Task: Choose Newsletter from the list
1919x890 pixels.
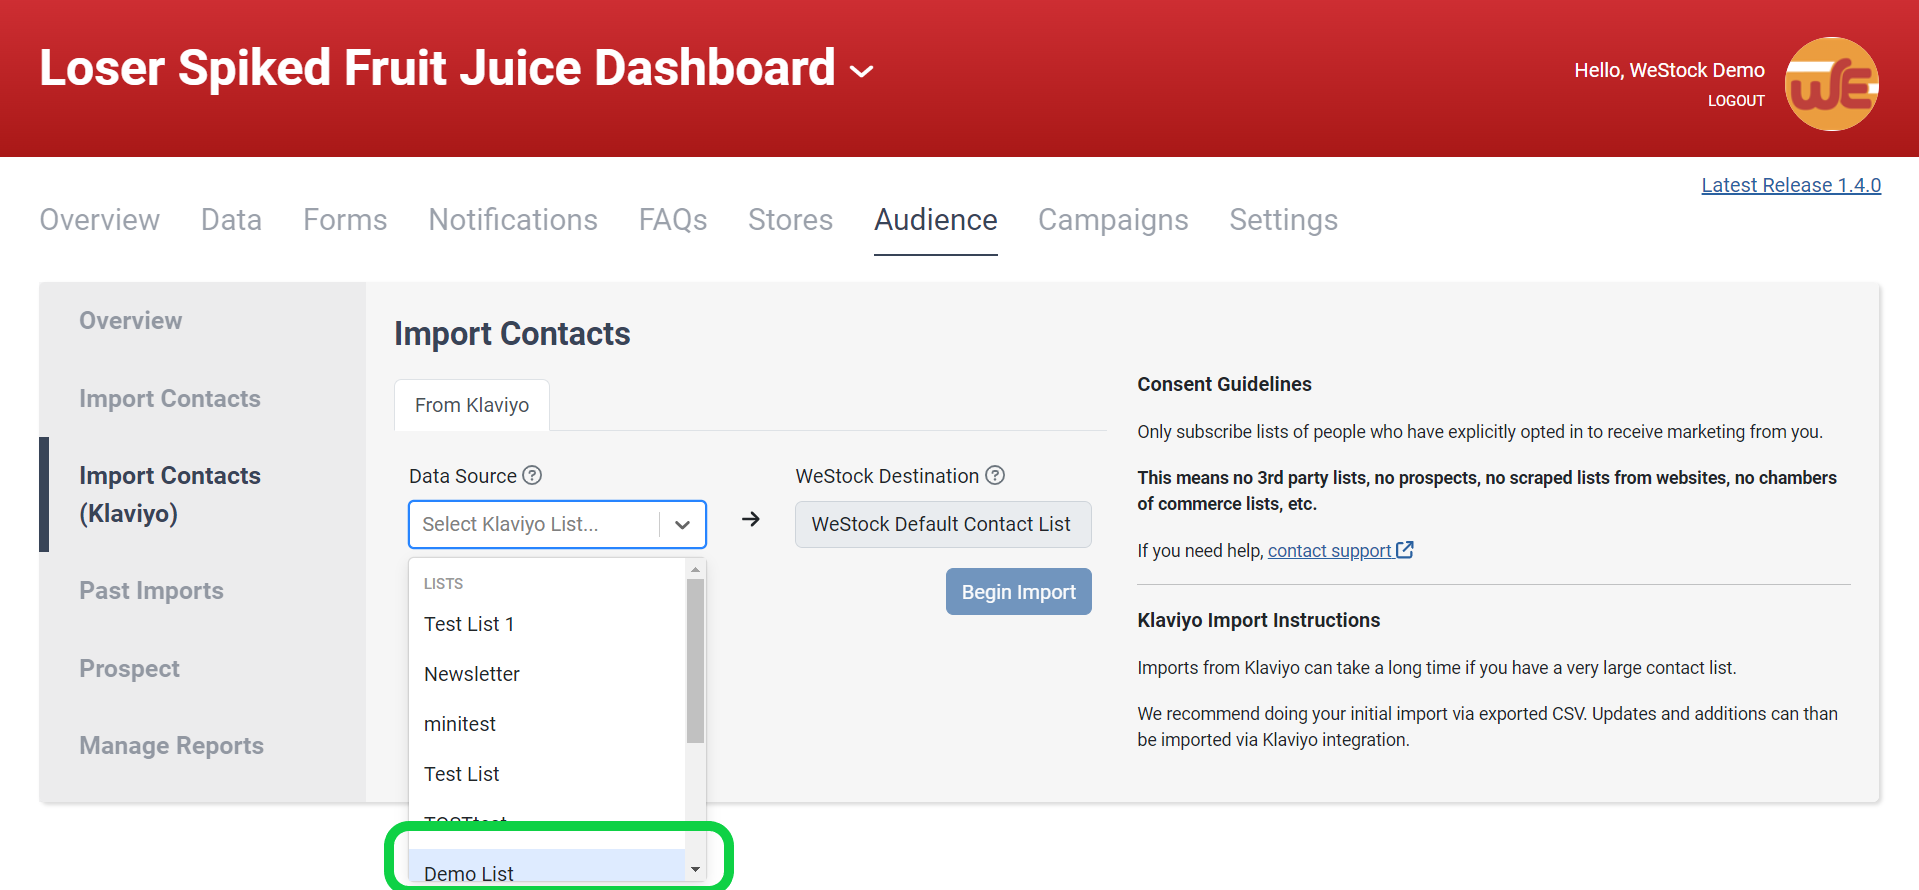Action: click(547, 674)
